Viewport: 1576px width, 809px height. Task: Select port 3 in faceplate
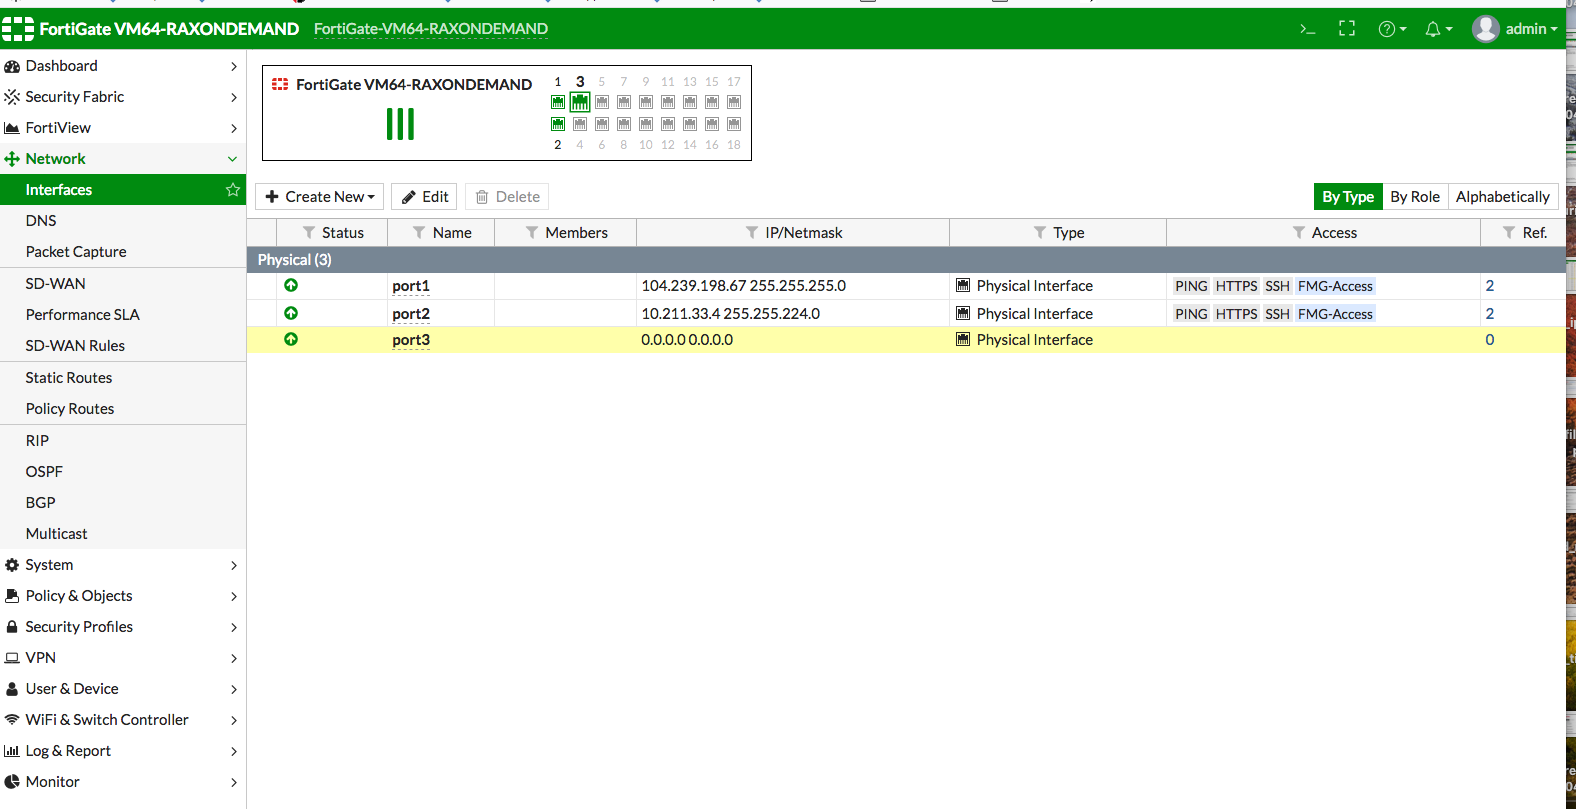tap(580, 102)
